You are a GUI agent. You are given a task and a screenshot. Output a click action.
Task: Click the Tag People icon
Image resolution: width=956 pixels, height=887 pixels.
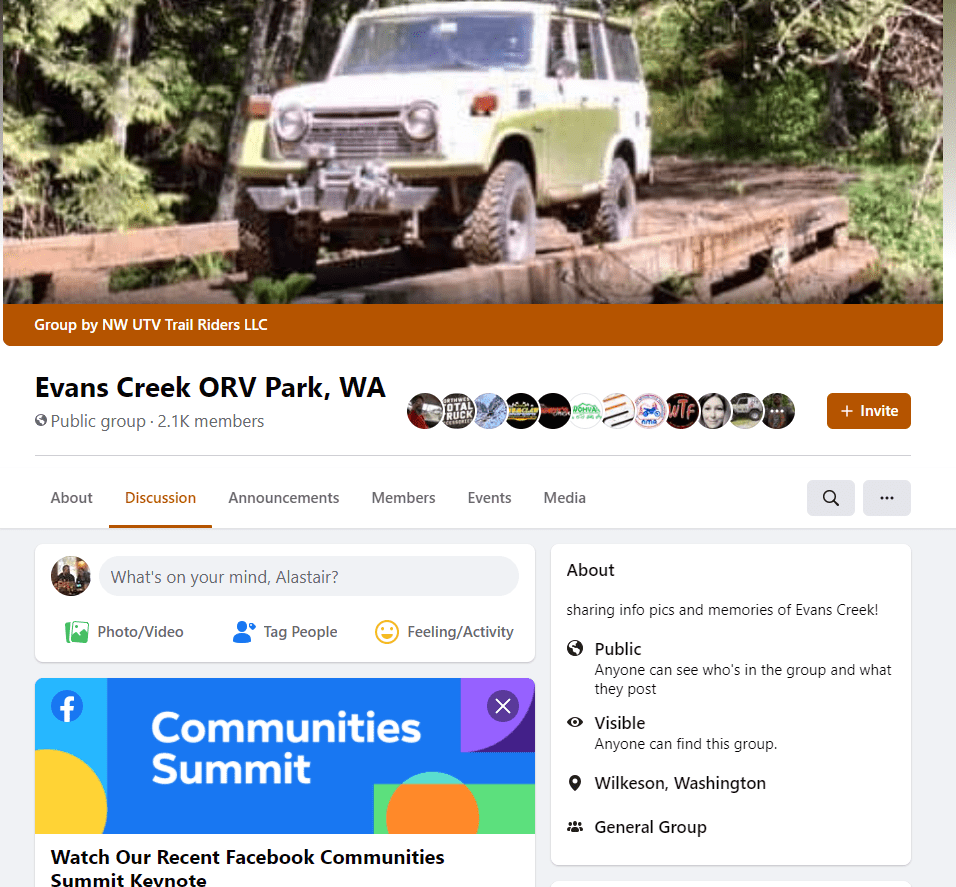pyautogui.click(x=244, y=632)
